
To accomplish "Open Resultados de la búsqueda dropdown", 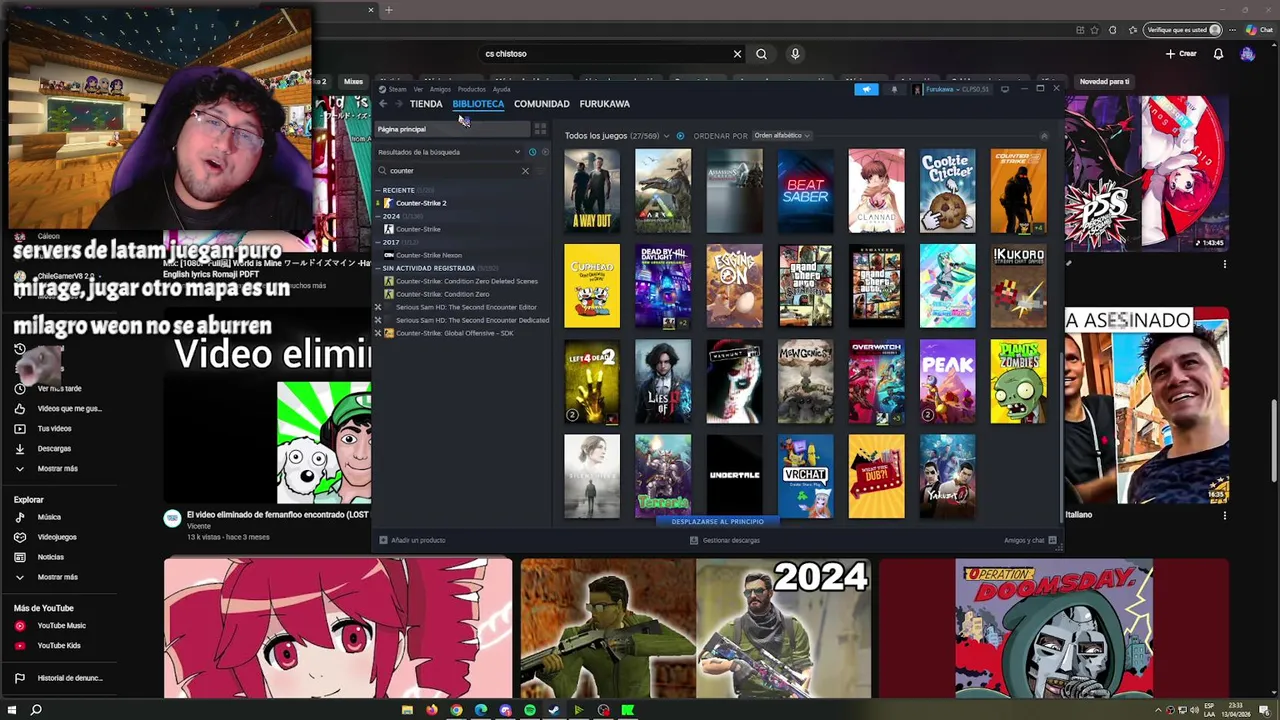I will click(448, 152).
